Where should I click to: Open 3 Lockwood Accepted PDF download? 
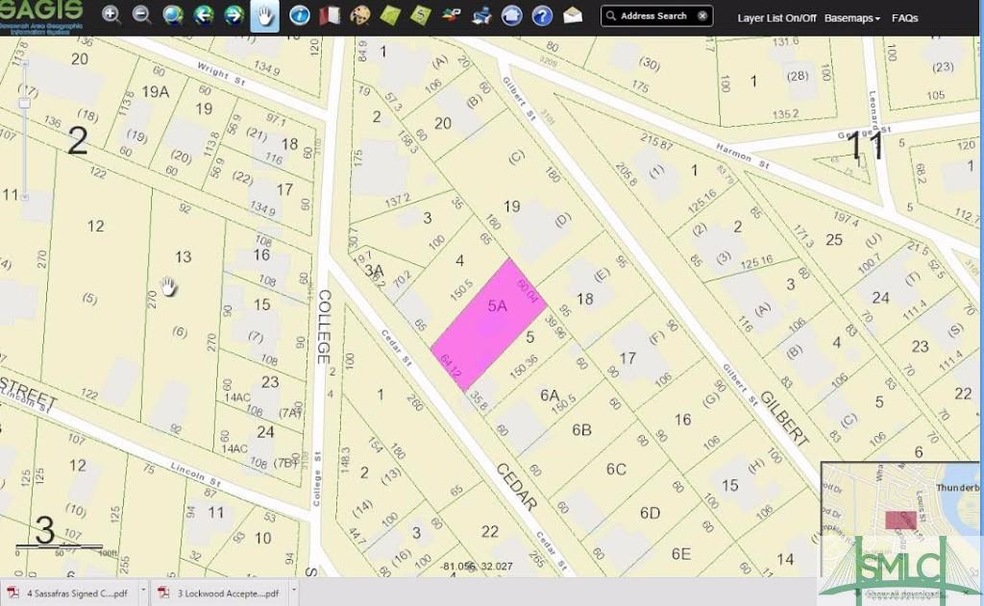point(220,593)
